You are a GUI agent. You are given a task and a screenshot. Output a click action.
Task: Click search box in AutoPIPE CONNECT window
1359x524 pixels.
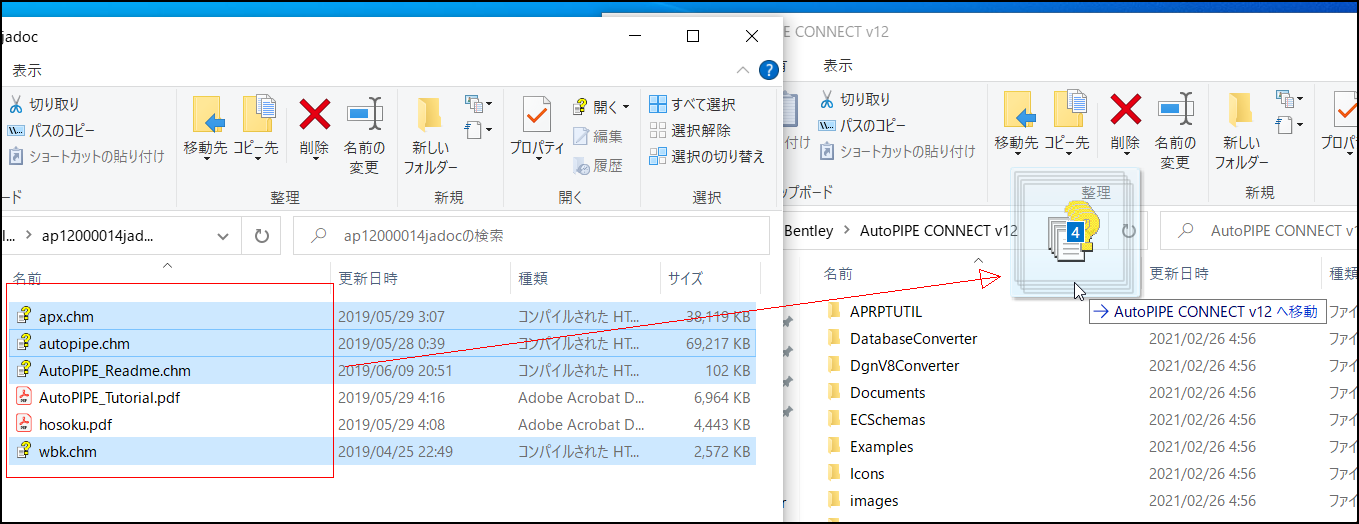click(1259, 230)
